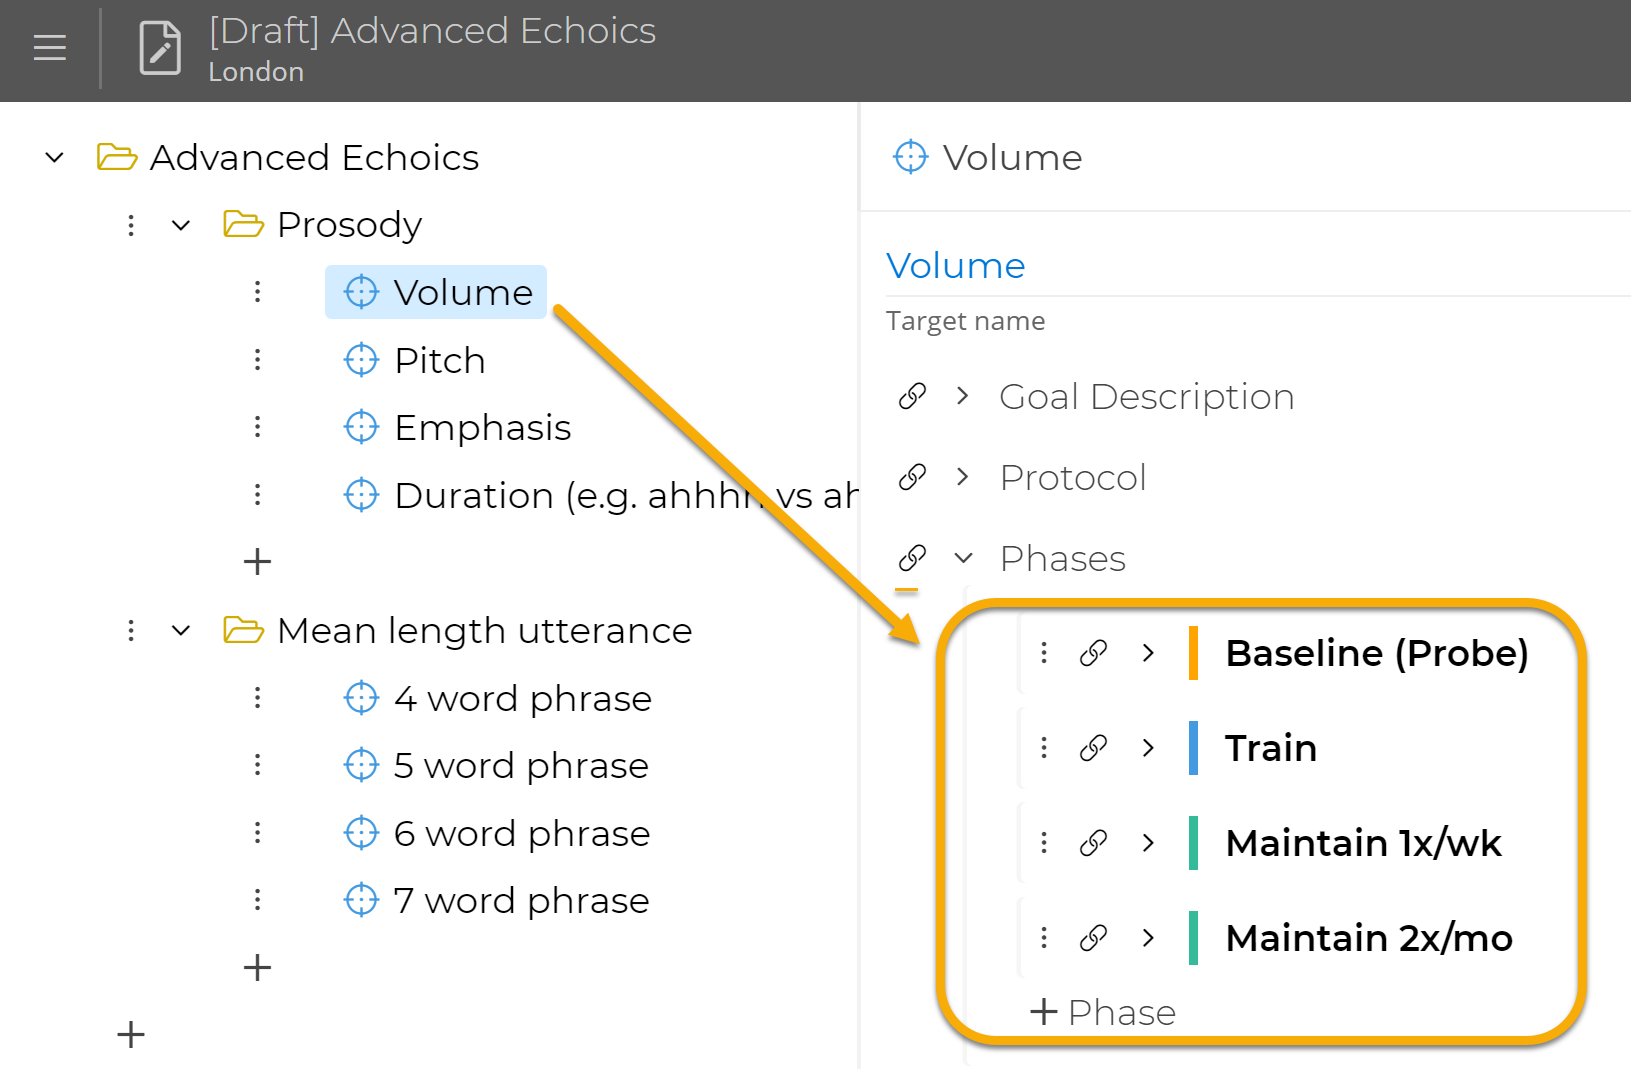The width and height of the screenshot is (1631, 1069).
Task: Open the kebab menu on Baseline (Probe) phase
Action: pyautogui.click(x=1043, y=652)
